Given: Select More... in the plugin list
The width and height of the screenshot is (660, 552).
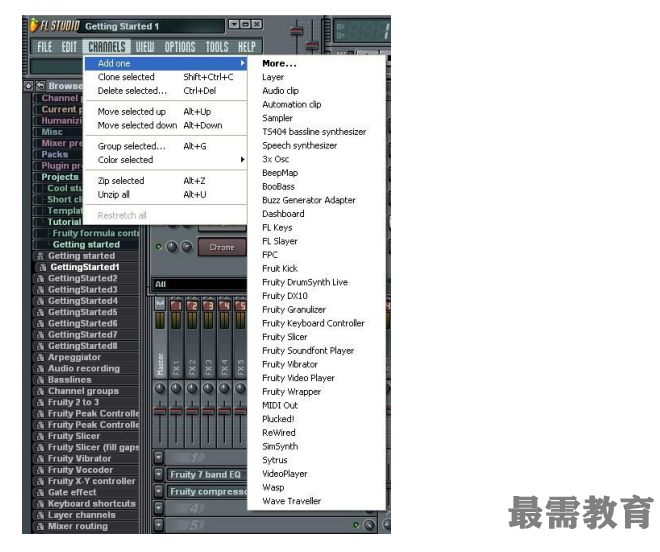Looking at the screenshot, I should coord(279,64).
